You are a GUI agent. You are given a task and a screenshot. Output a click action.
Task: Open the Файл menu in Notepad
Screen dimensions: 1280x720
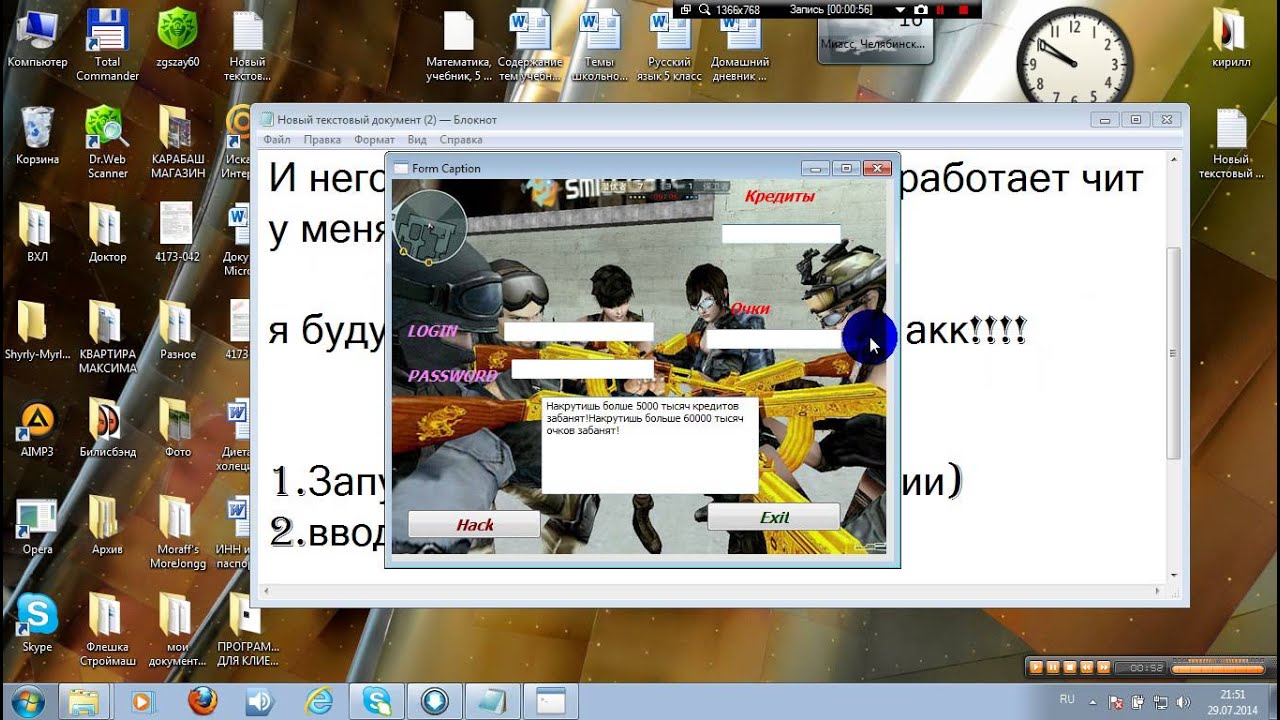click(277, 140)
